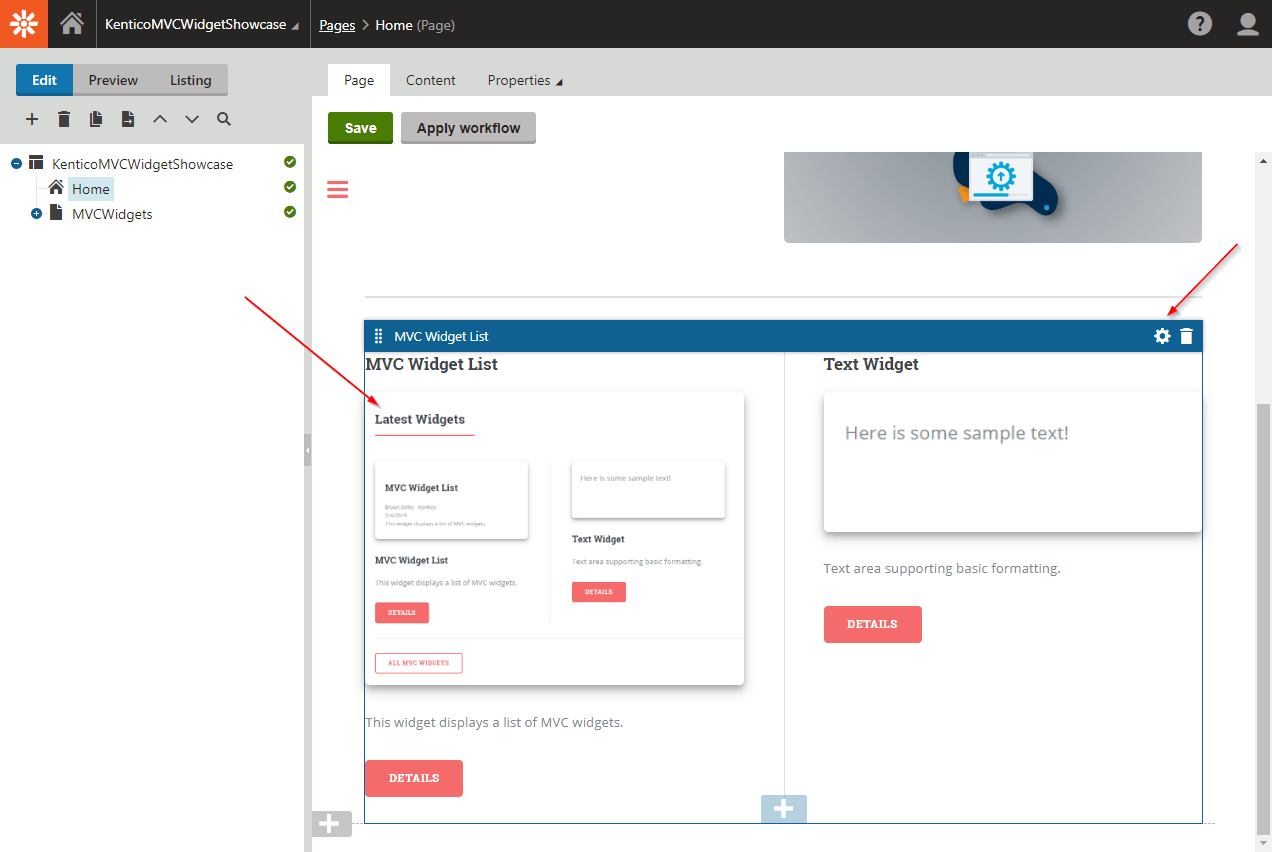Click the Home page tree icon

pos(56,188)
